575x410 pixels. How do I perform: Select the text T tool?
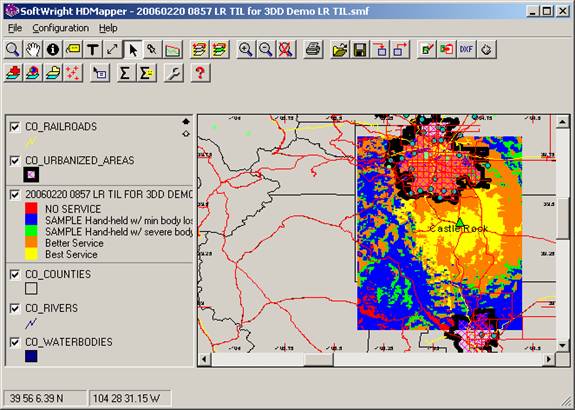click(92, 50)
